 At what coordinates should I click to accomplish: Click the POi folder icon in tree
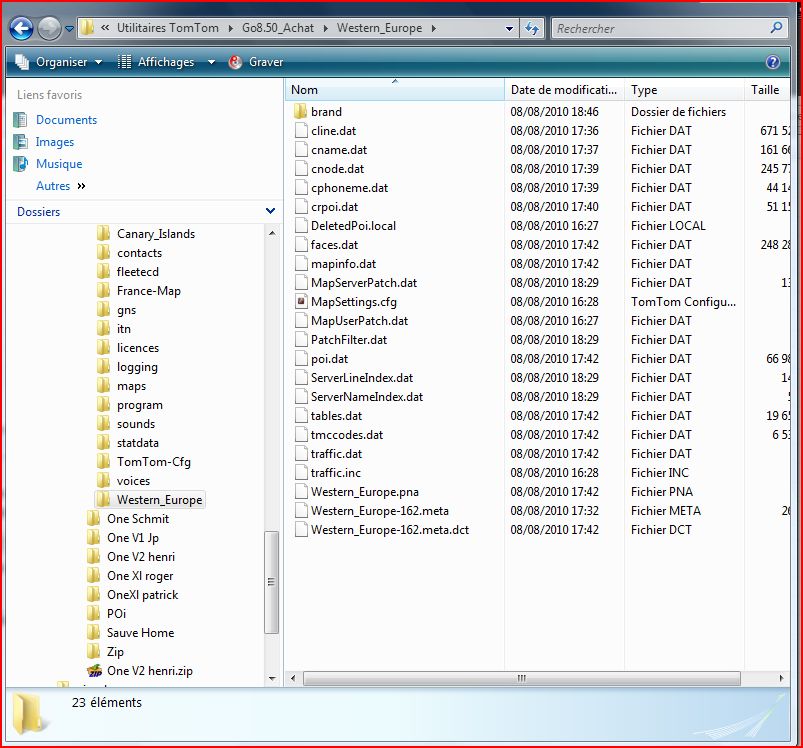click(94, 613)
